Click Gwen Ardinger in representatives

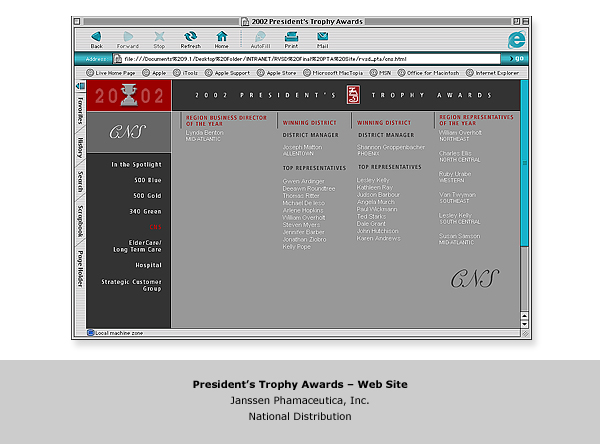tap(303, 181)
